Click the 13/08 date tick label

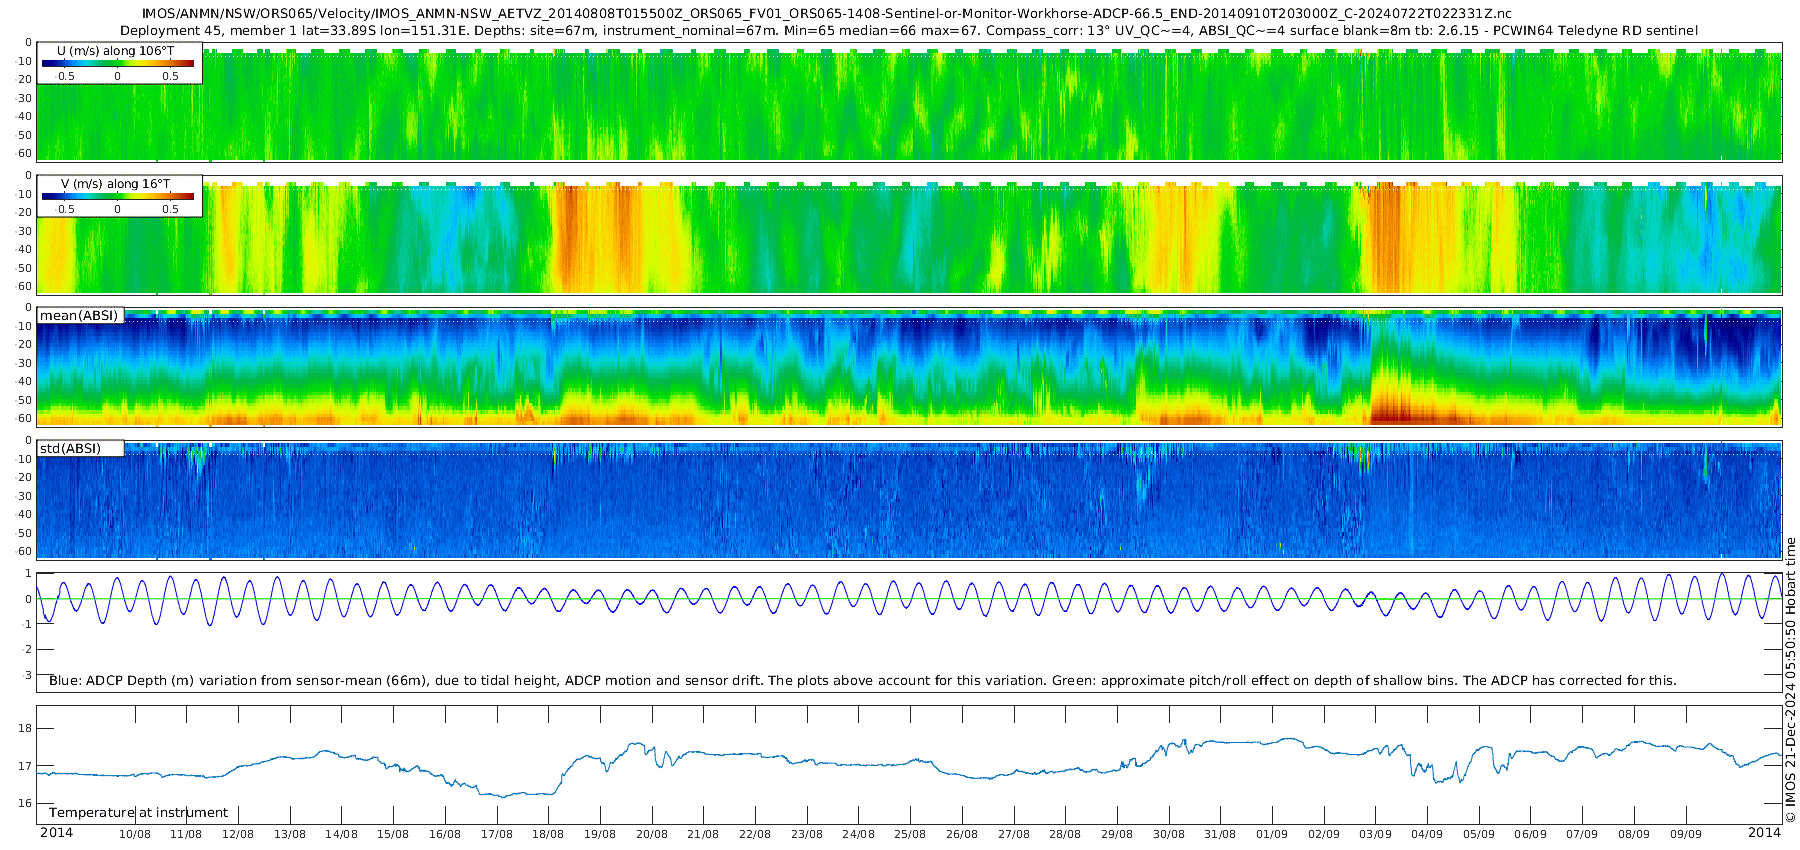click(x=290, y=834)
